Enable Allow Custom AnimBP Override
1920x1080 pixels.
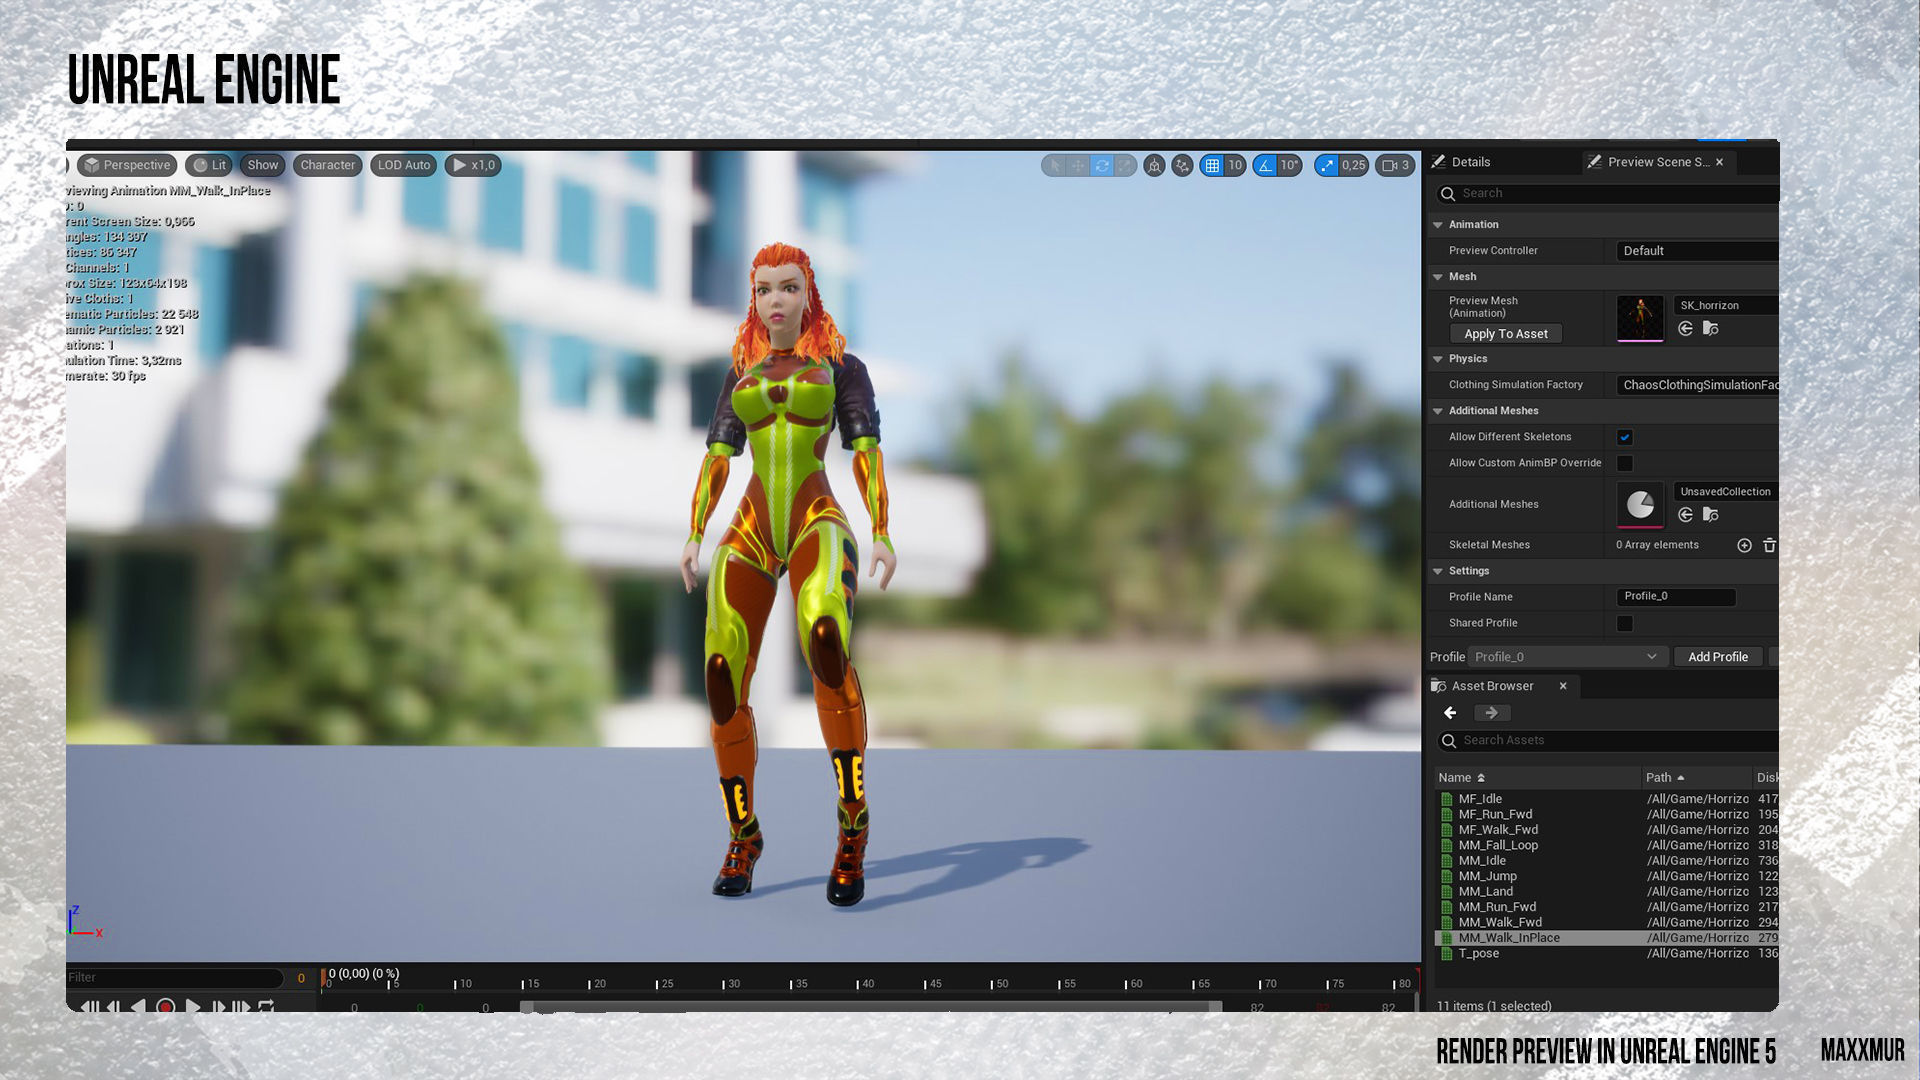click(1625, 463)
